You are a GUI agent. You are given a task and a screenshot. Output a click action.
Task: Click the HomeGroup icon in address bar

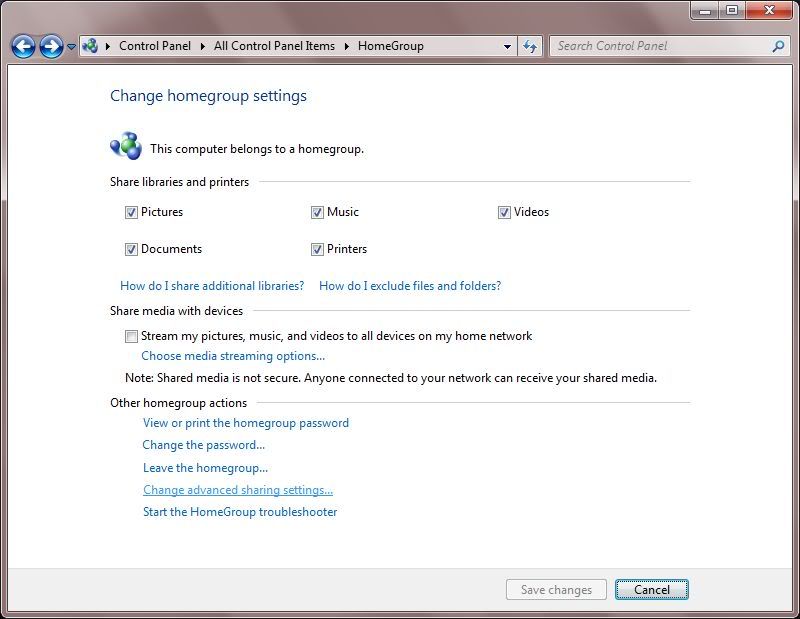(90, 46)
